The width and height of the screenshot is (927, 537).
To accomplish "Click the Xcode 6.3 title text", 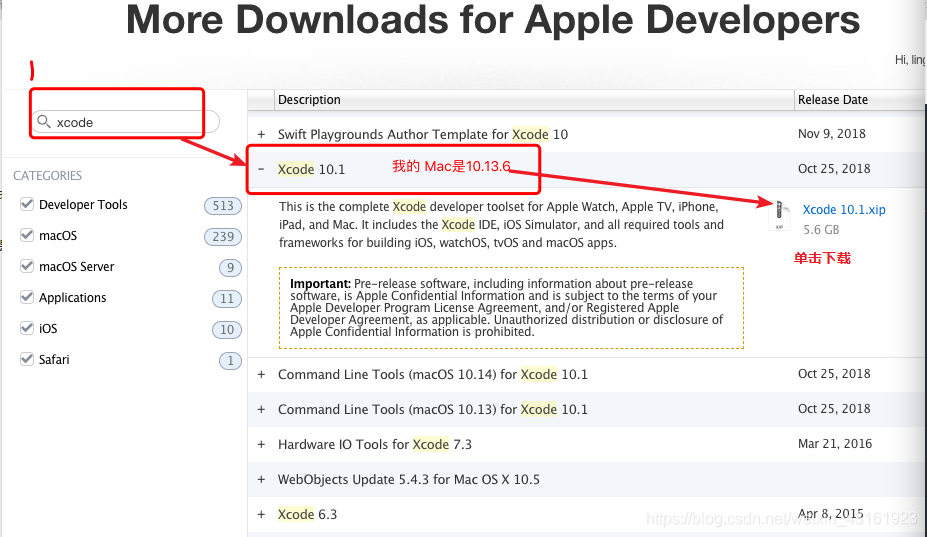I will pyautogui.click(x=307, y=514).
